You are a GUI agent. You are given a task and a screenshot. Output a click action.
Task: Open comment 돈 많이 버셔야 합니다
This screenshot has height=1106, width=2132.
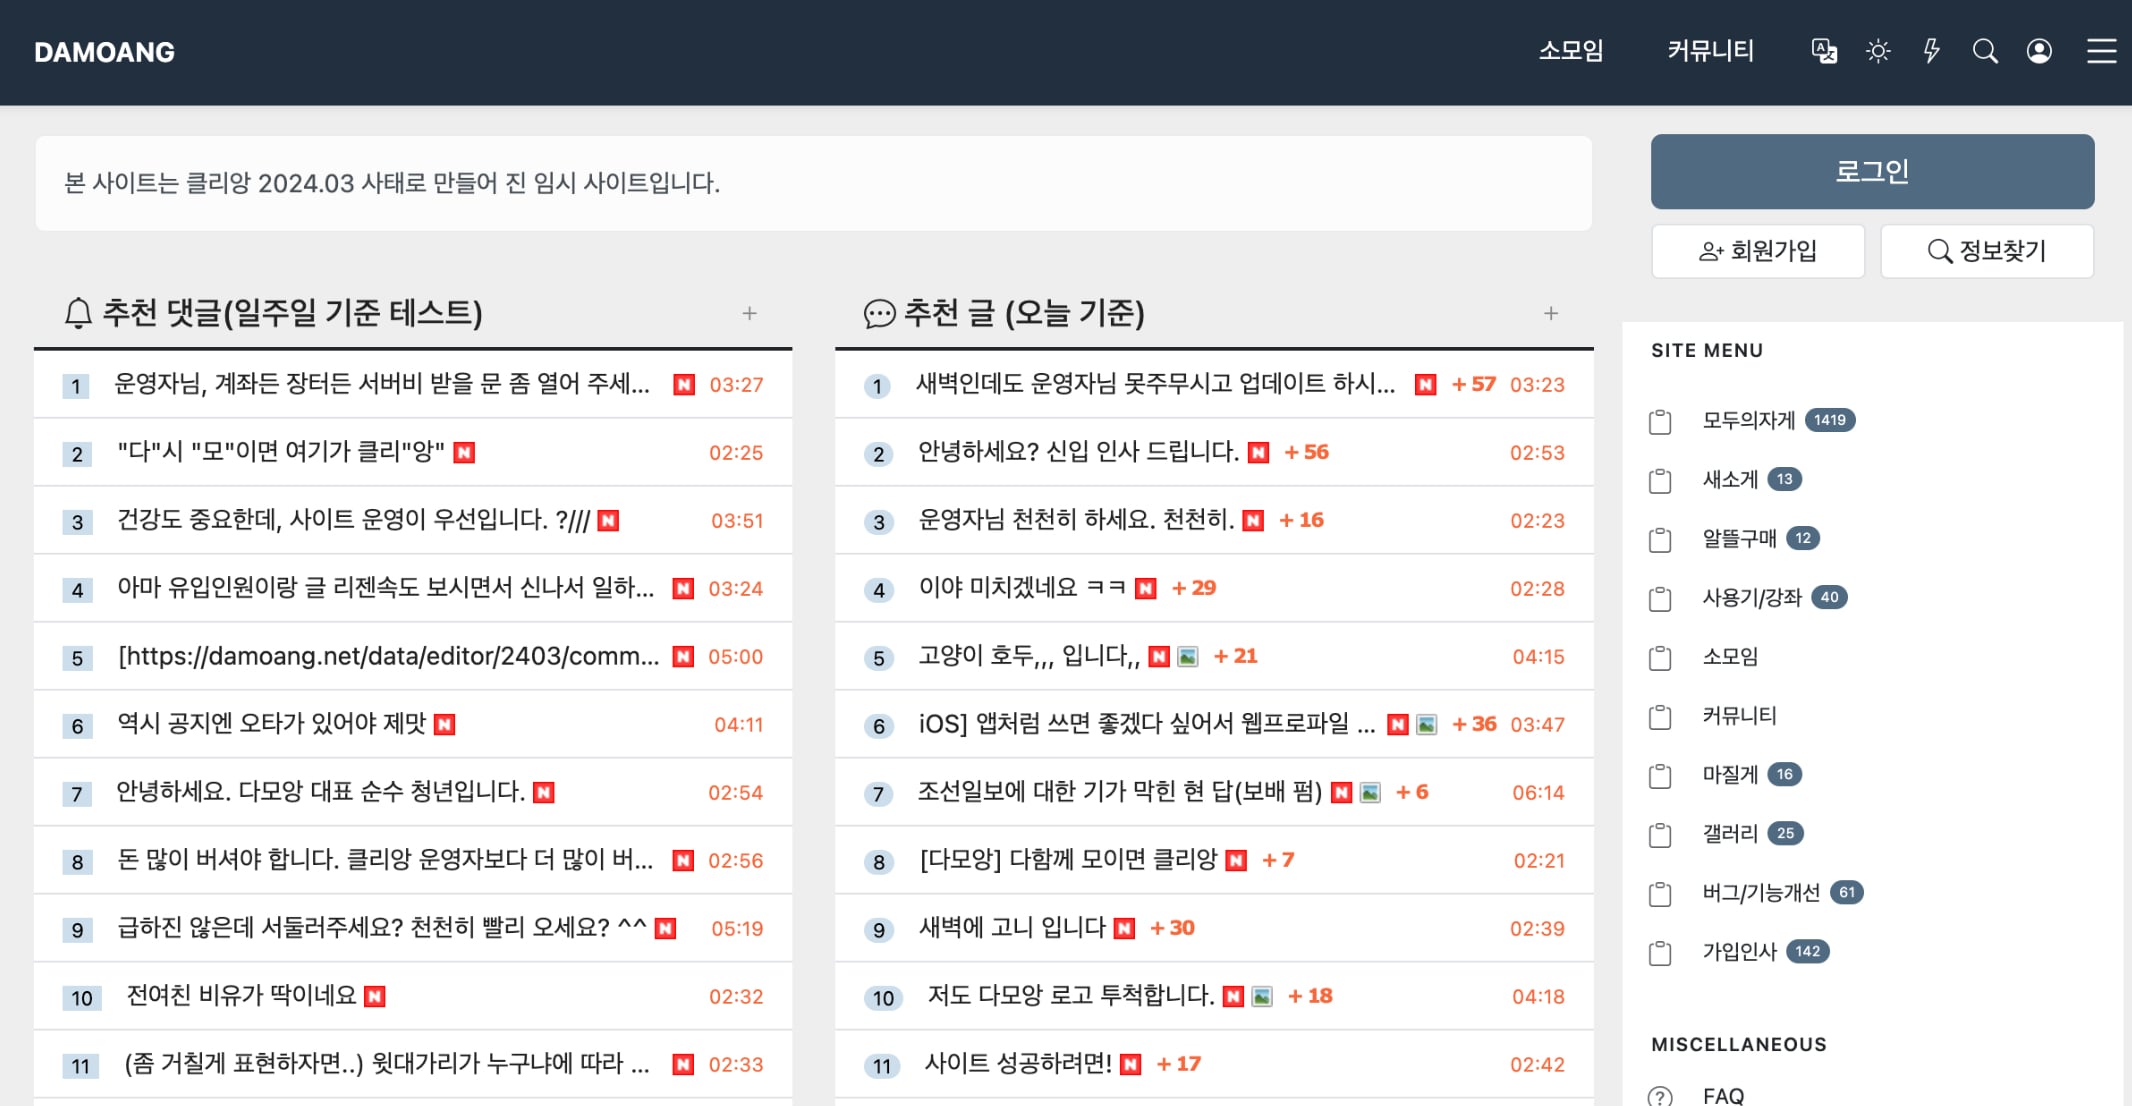click(385, 860)
